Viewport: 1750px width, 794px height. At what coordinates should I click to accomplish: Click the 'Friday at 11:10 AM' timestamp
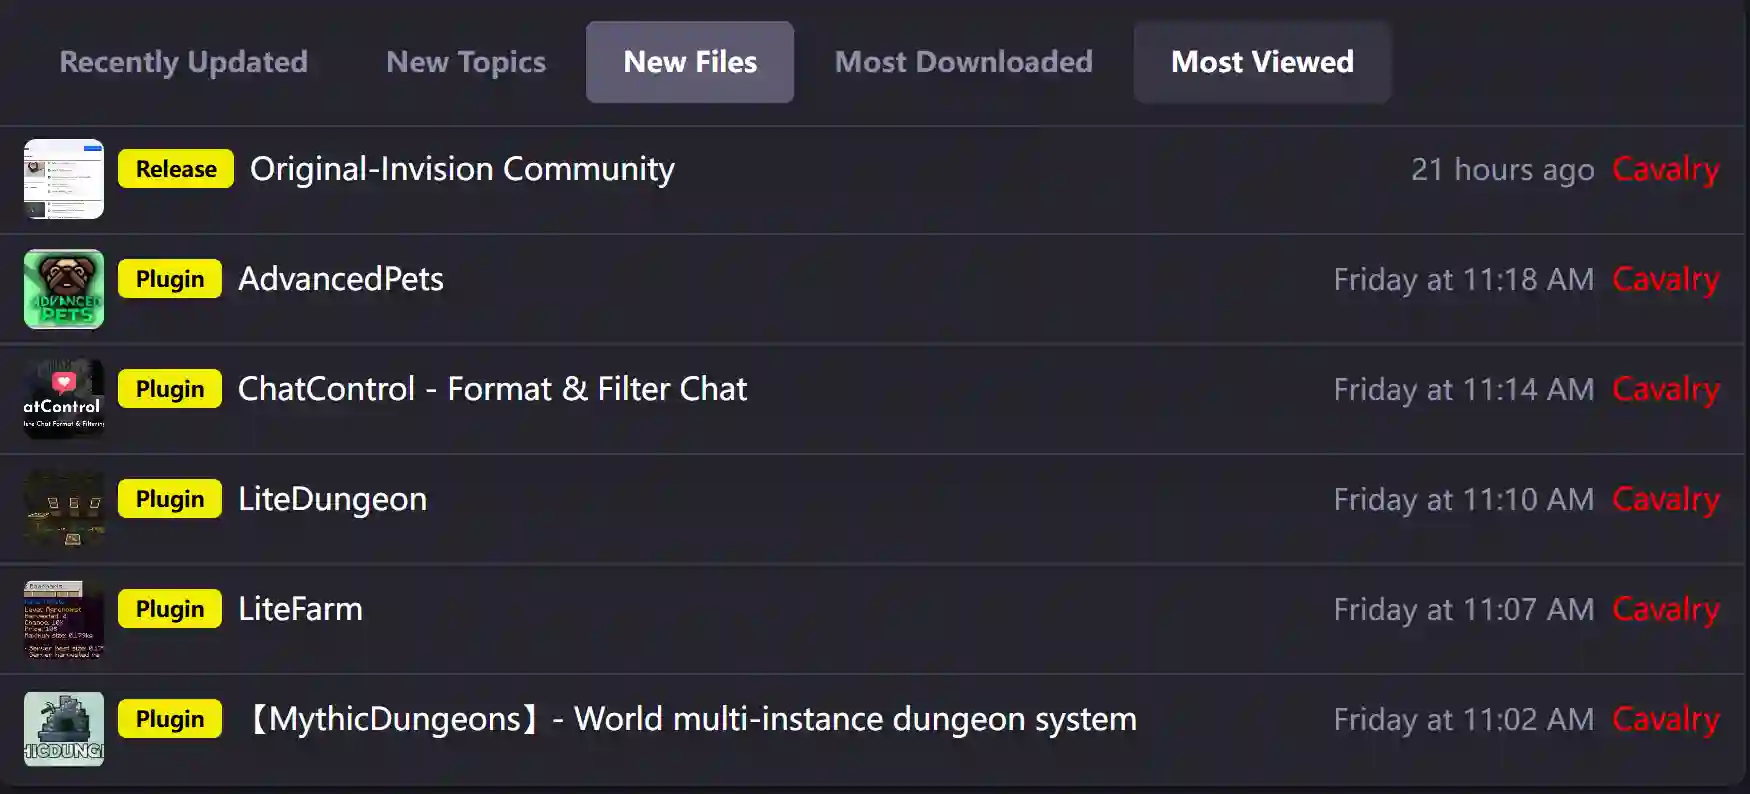1464,500
